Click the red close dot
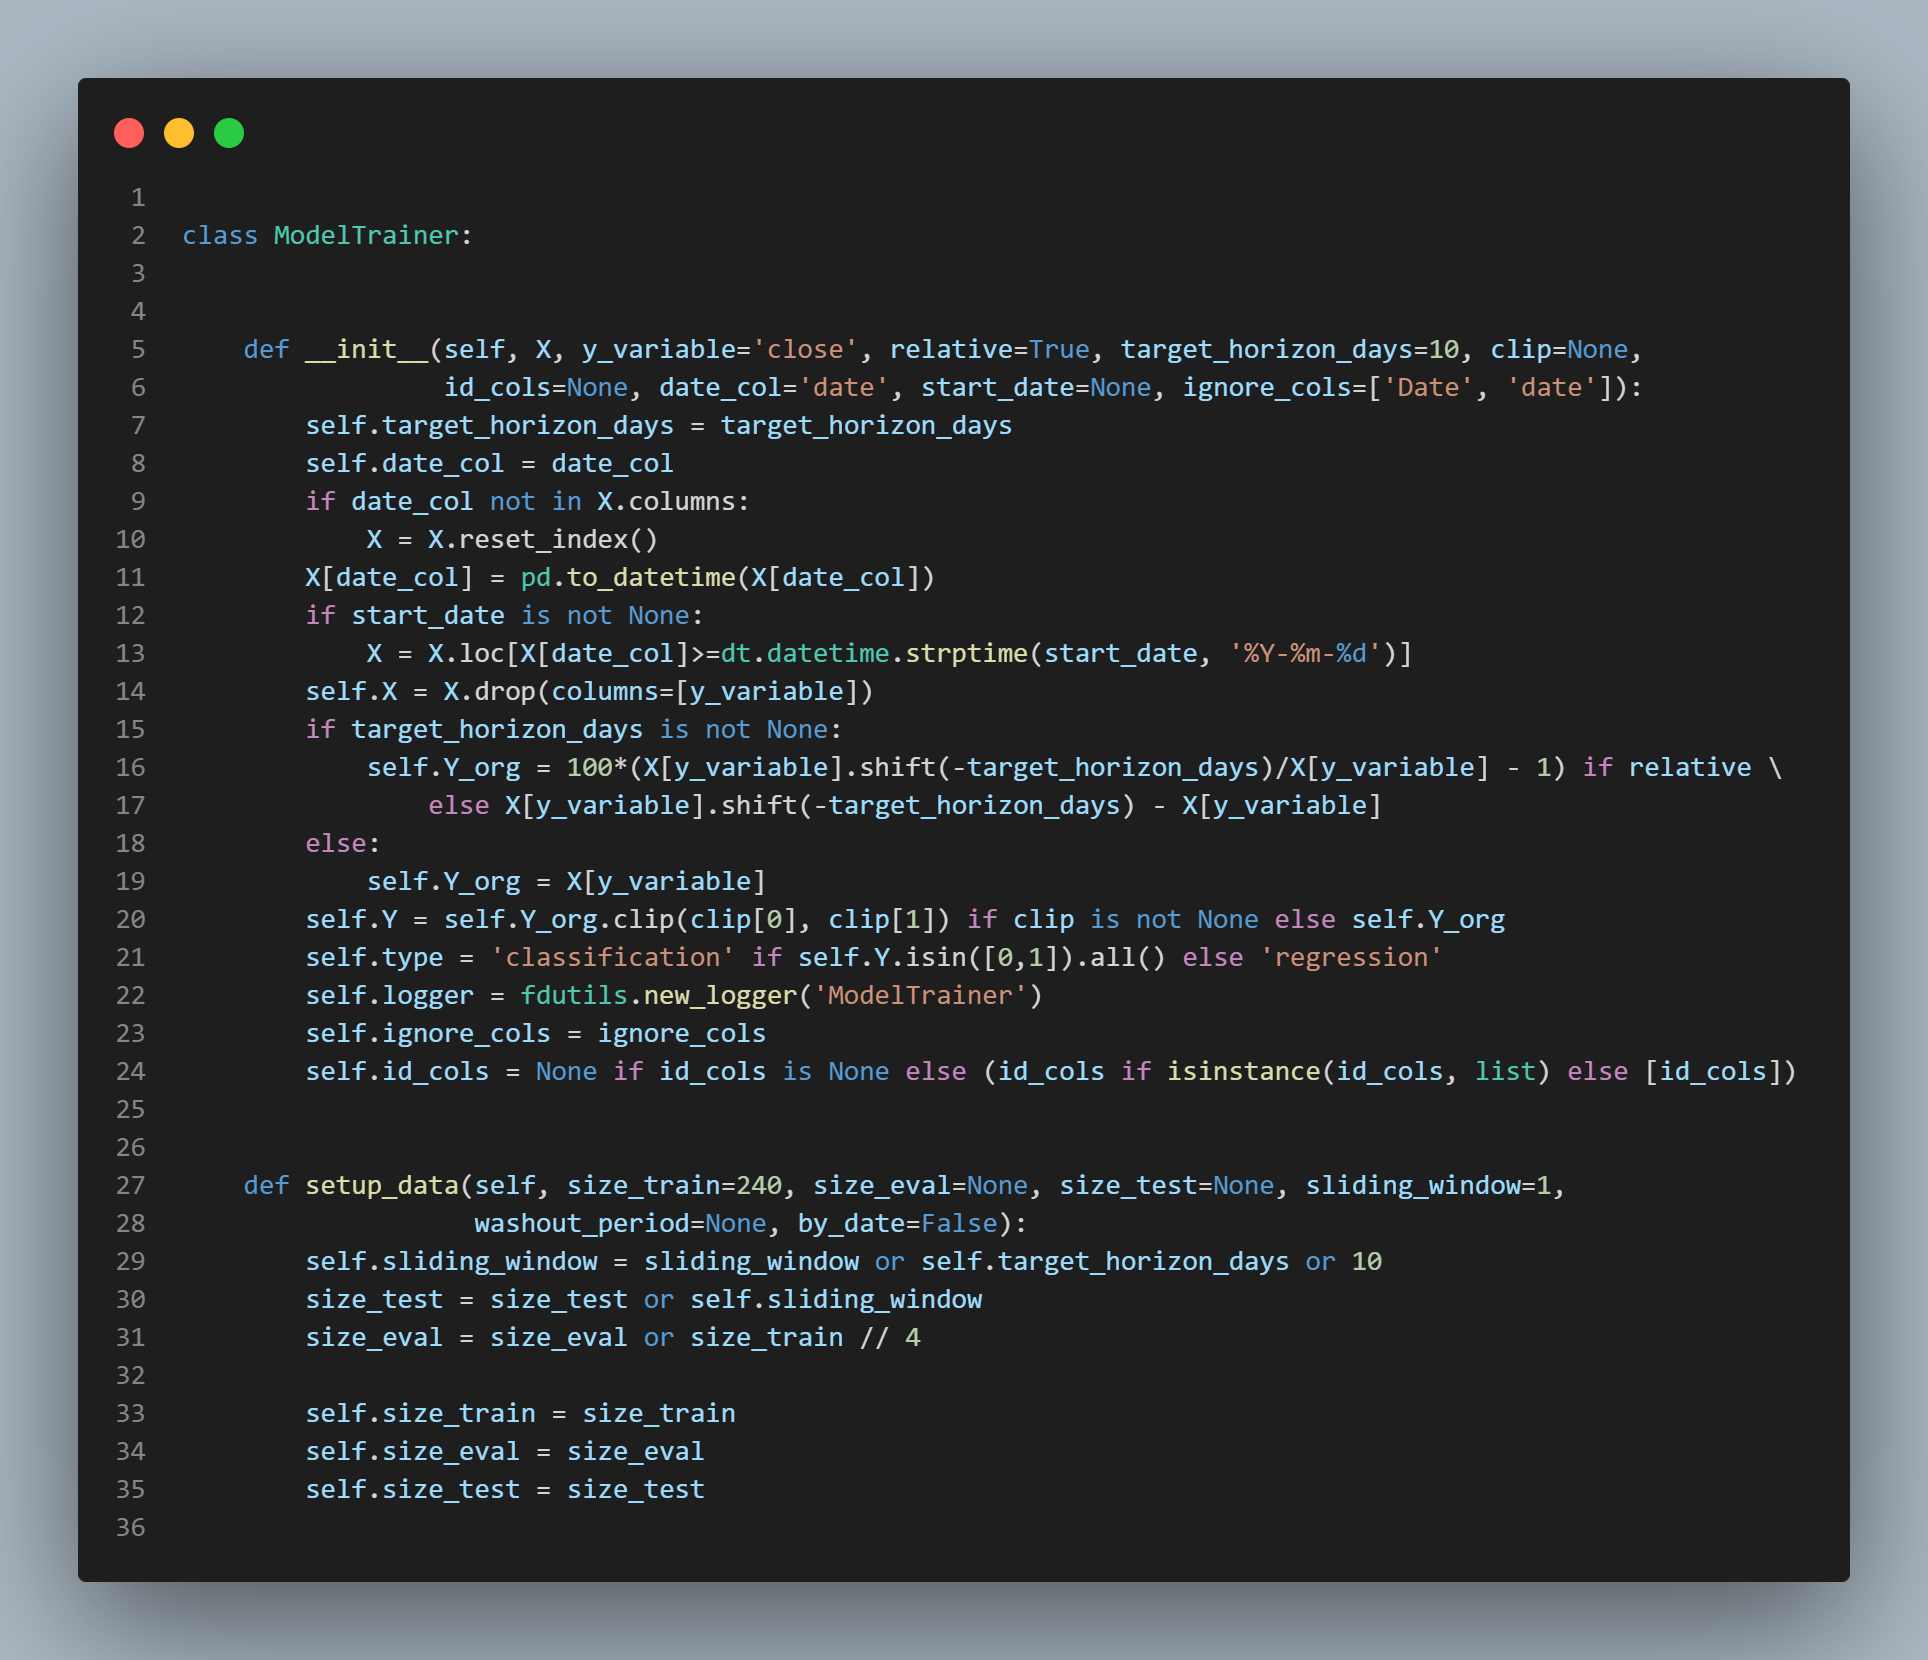The height and width of the screenshot is (1660, 1928). click(129, 133)
